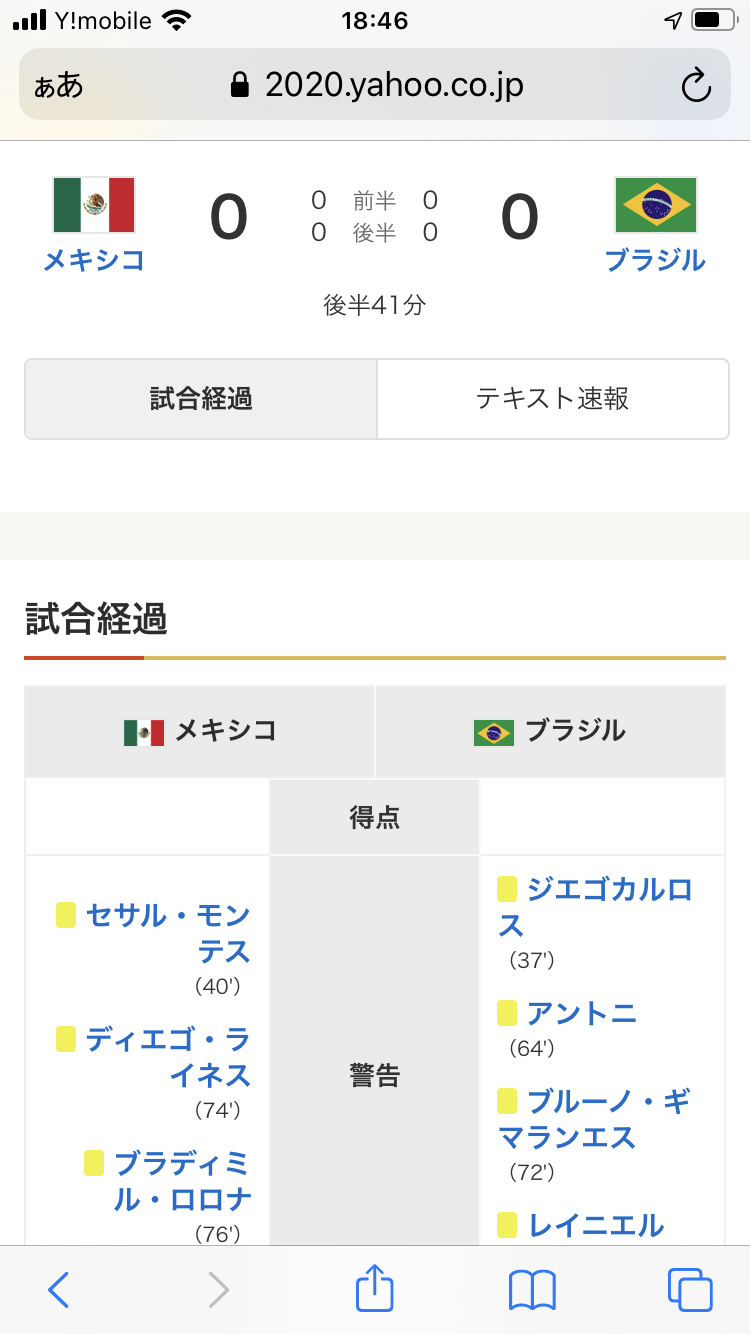Tap the Mexico flag at top
This screenshot has height=1334, width=750.
[94, 205]
